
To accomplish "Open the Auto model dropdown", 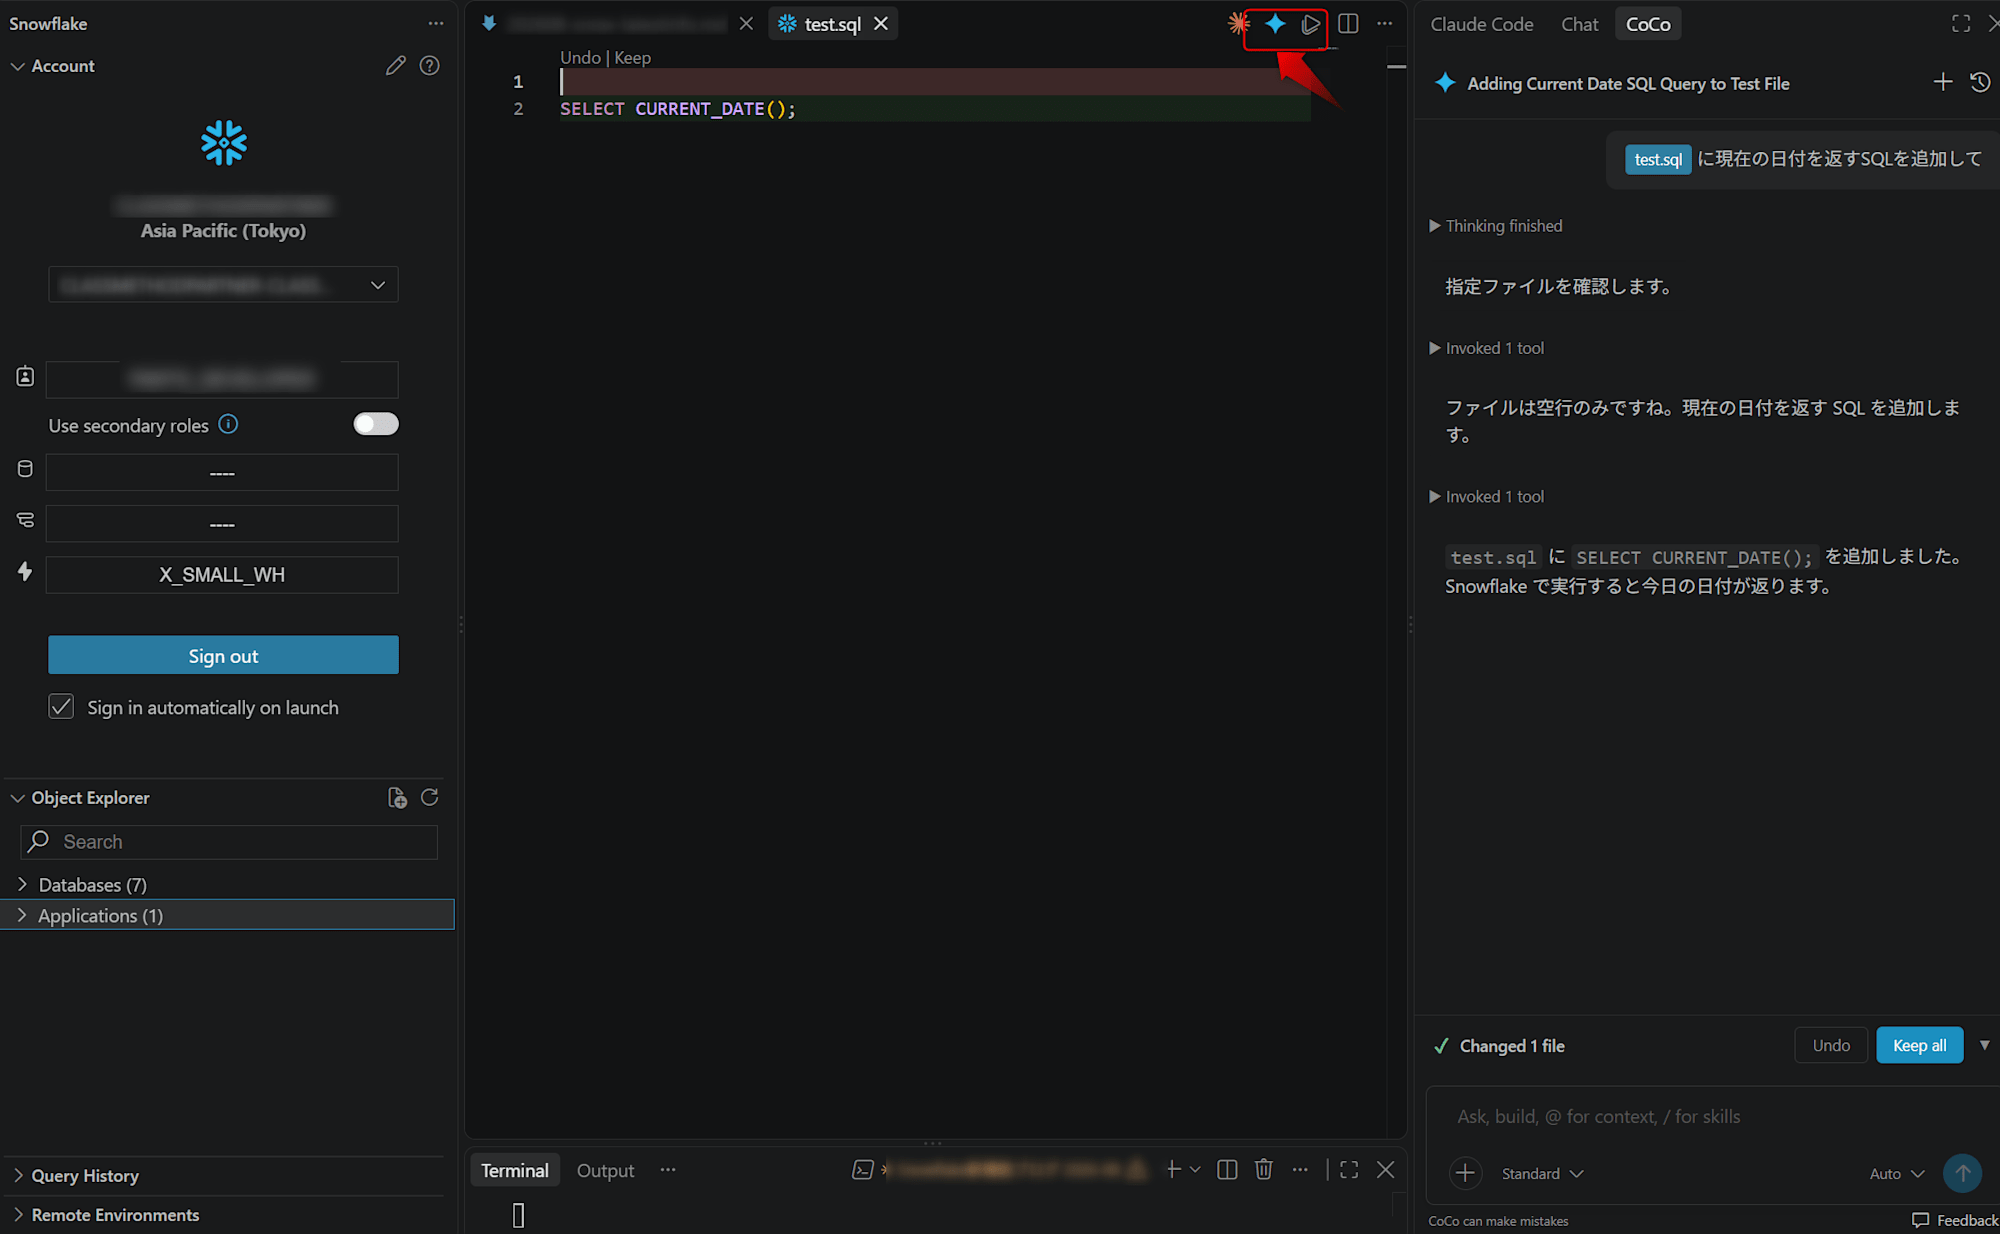I will (x=1897, y=1174).
